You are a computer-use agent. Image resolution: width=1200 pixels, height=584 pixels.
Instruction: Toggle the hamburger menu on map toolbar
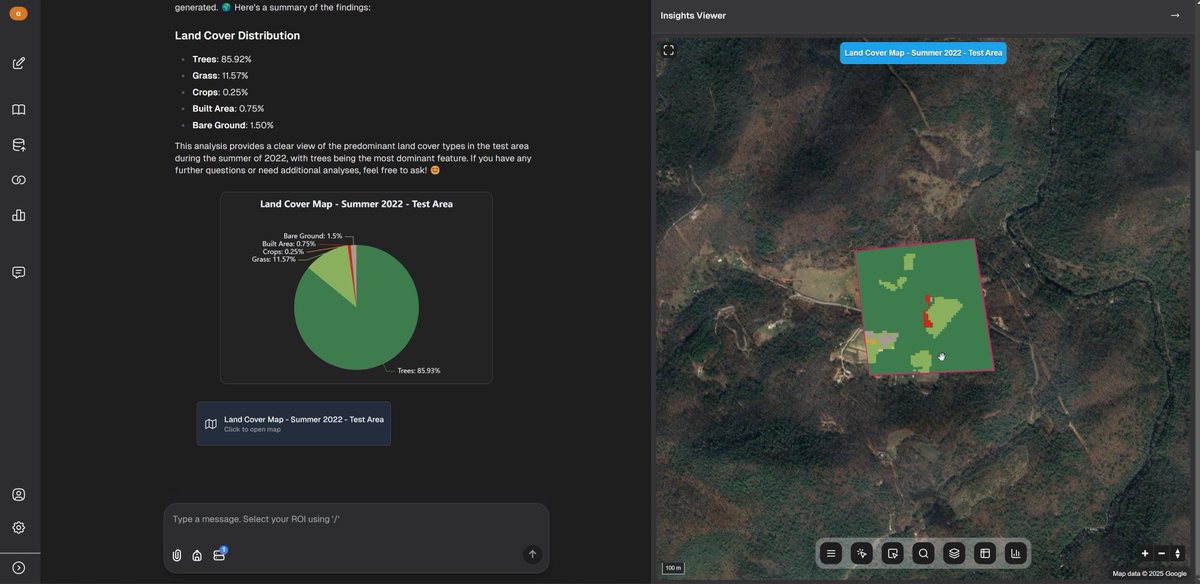tap(831, 552)
